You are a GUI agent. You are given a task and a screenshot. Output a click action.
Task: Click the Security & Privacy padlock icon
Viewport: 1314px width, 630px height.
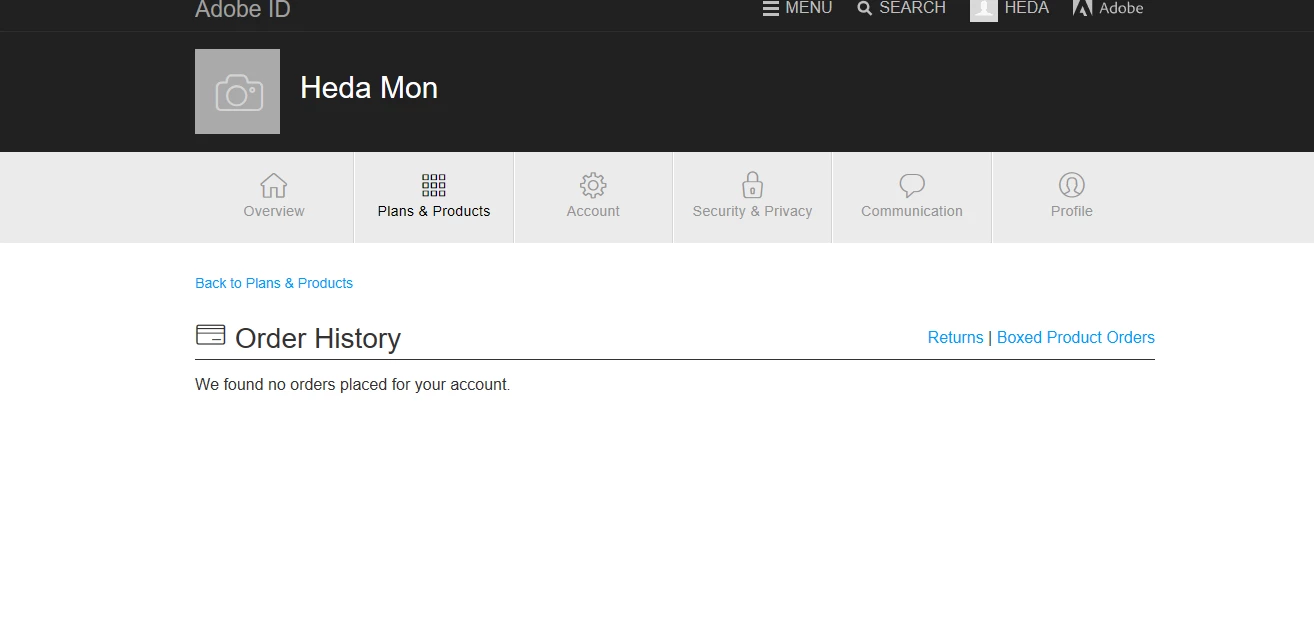click(752, 185)
